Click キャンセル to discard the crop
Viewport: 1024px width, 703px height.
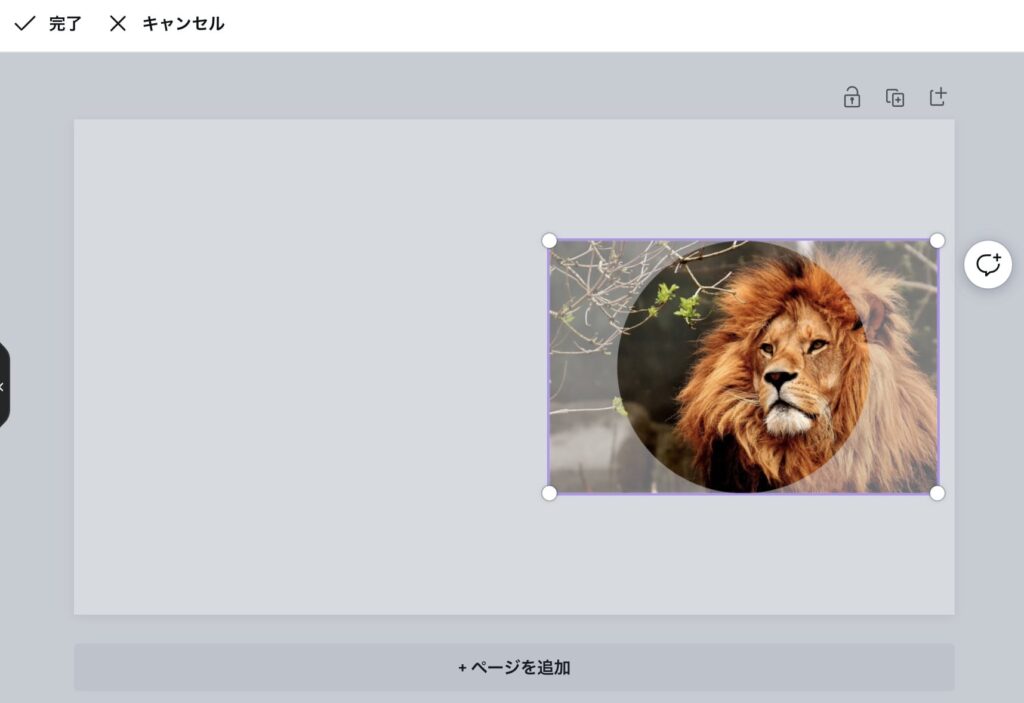[x=167, y=24]
